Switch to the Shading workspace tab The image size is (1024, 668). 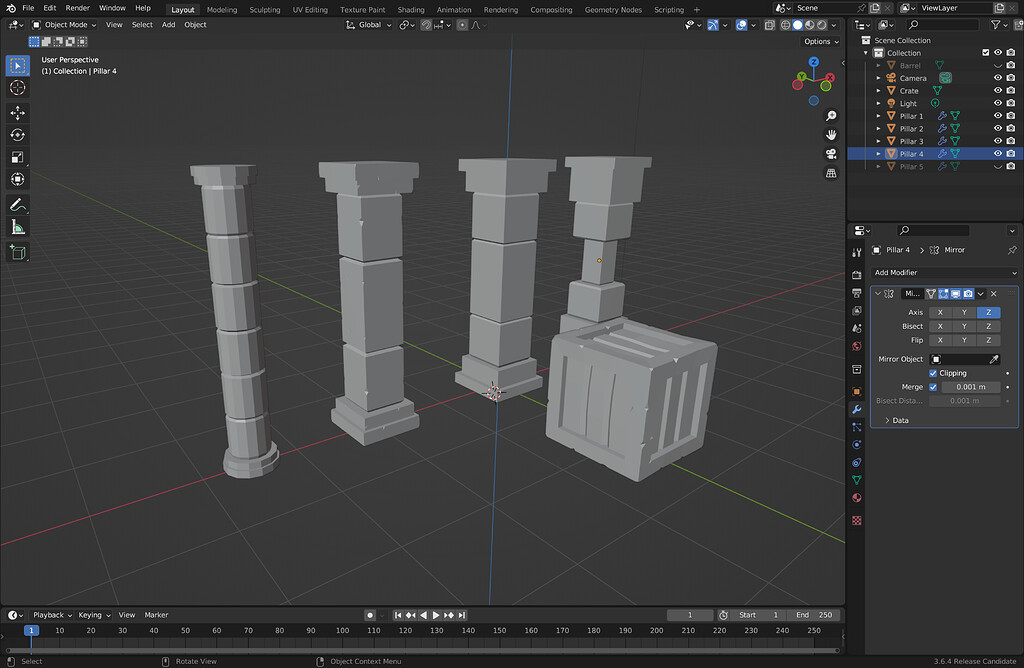point(411,9)
